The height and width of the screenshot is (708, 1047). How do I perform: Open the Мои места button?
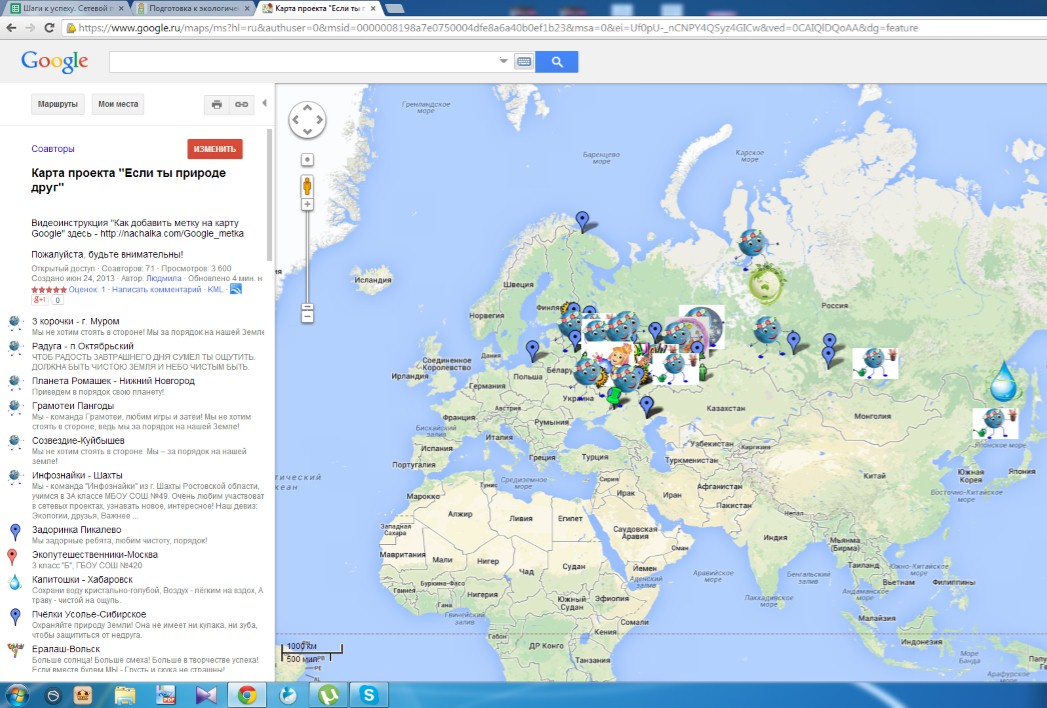click(x=118, y=104)
